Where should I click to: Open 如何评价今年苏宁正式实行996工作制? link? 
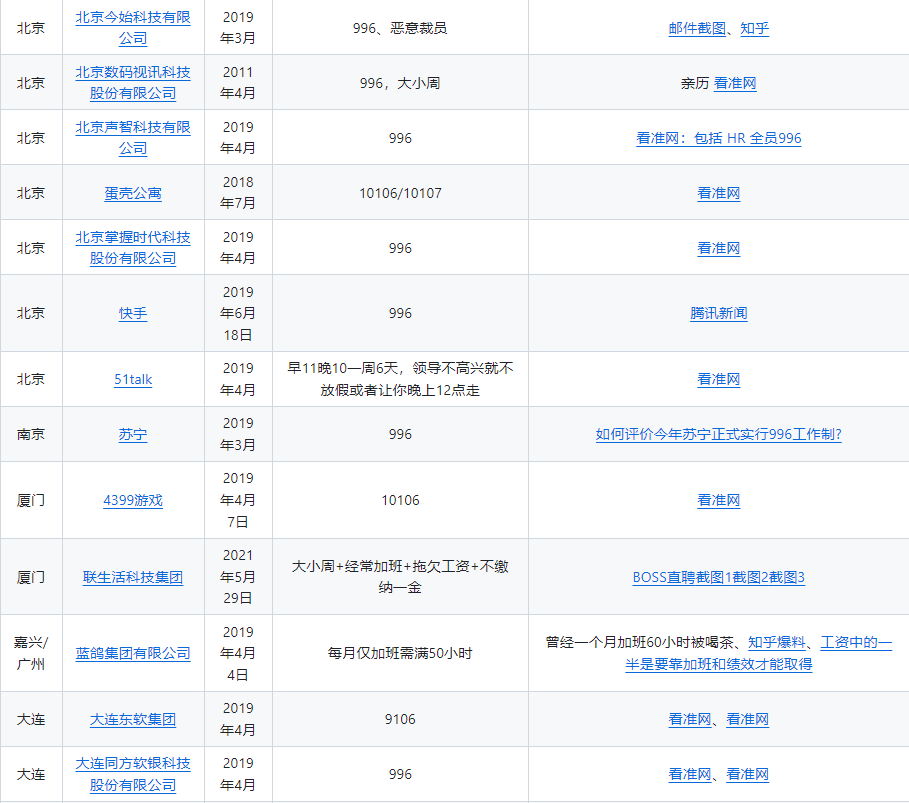click(719, 434)
